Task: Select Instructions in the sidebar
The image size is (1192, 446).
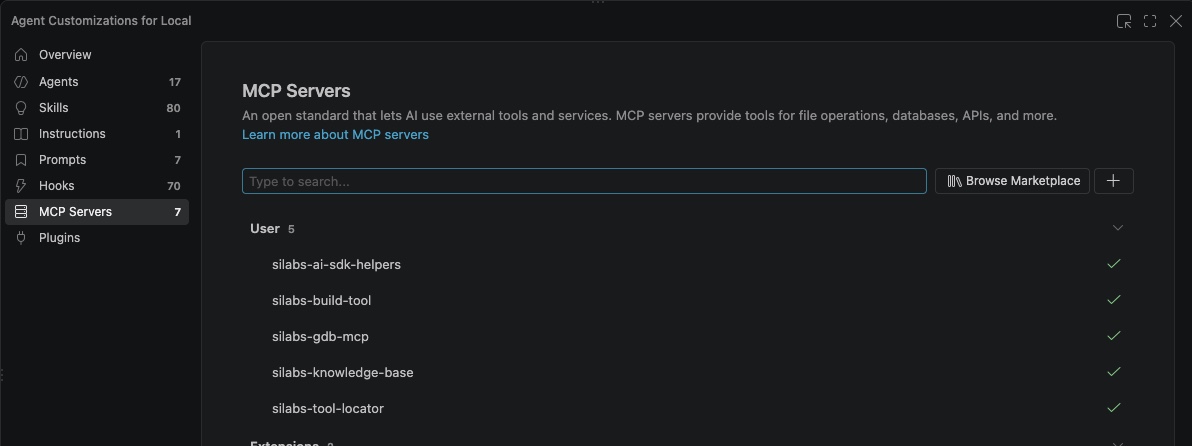Action: coord(97,134)
